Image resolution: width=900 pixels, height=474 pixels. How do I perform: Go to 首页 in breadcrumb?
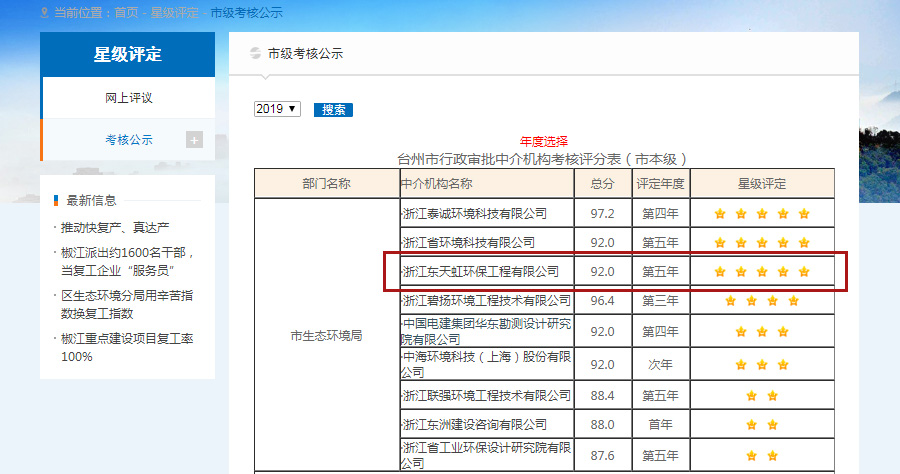click(126, 13)
